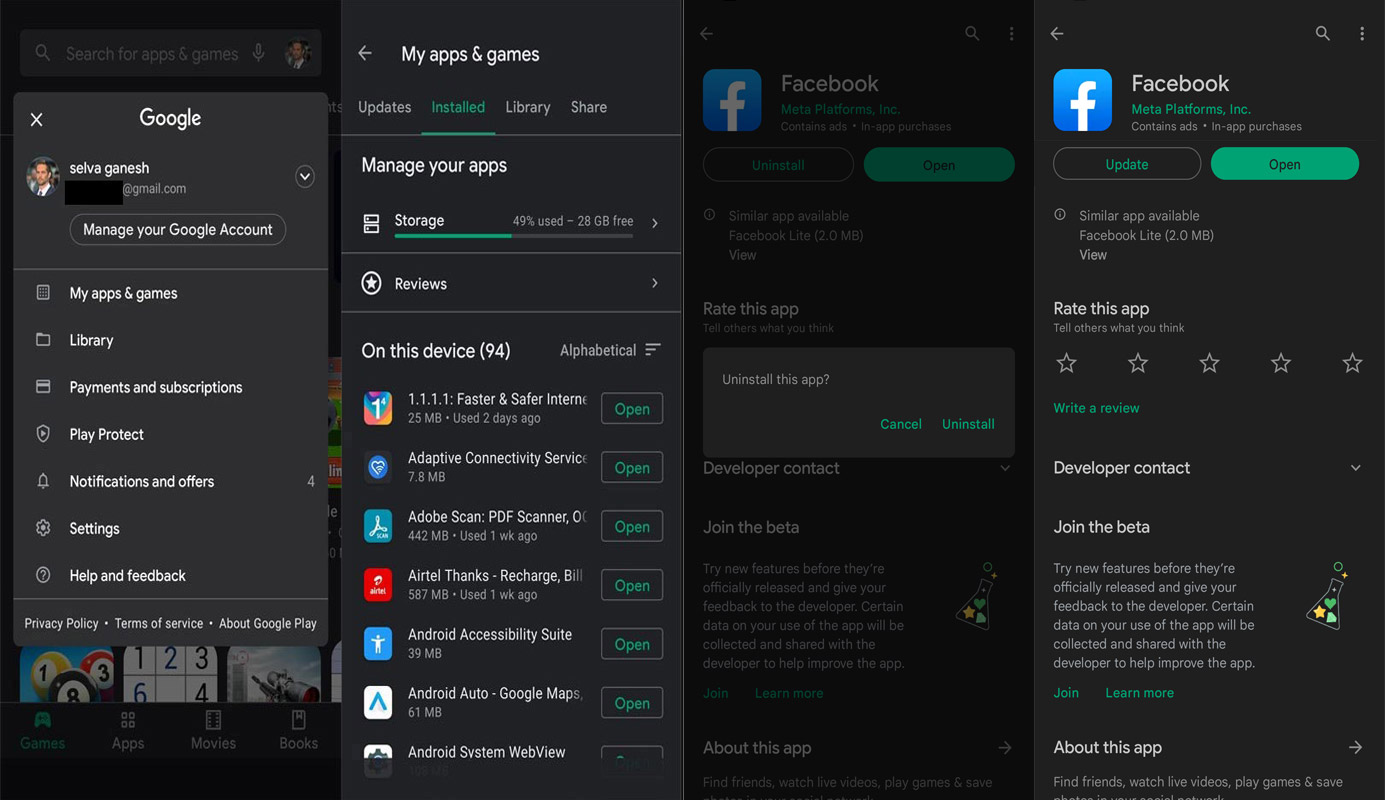Click the Update button for Facebook
Image resolution: width=1385 pixels, height=800 pixels.
tap(1127, 164)
